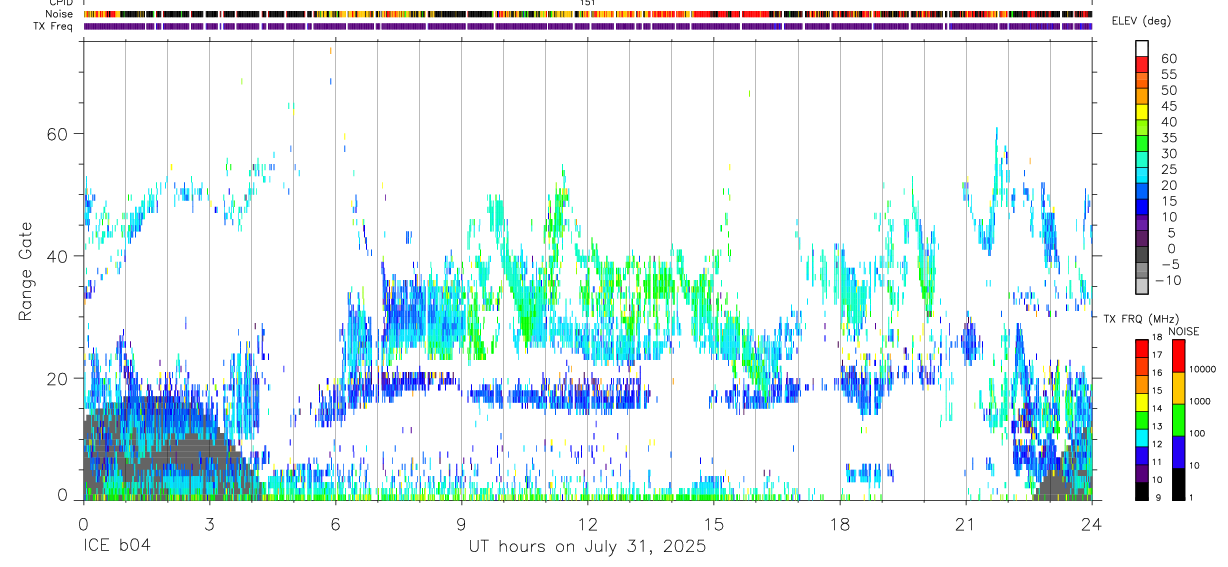The height and width of the screenshot is (567, 1228).
Task: Pick the blue ELEV segment between 10 and 15
Action: tap(1142, 208)
